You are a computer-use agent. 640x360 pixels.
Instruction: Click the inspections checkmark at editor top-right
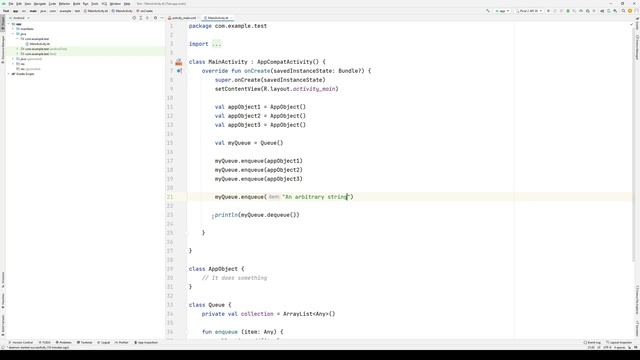pyautogui.click(x=631, y=25)
